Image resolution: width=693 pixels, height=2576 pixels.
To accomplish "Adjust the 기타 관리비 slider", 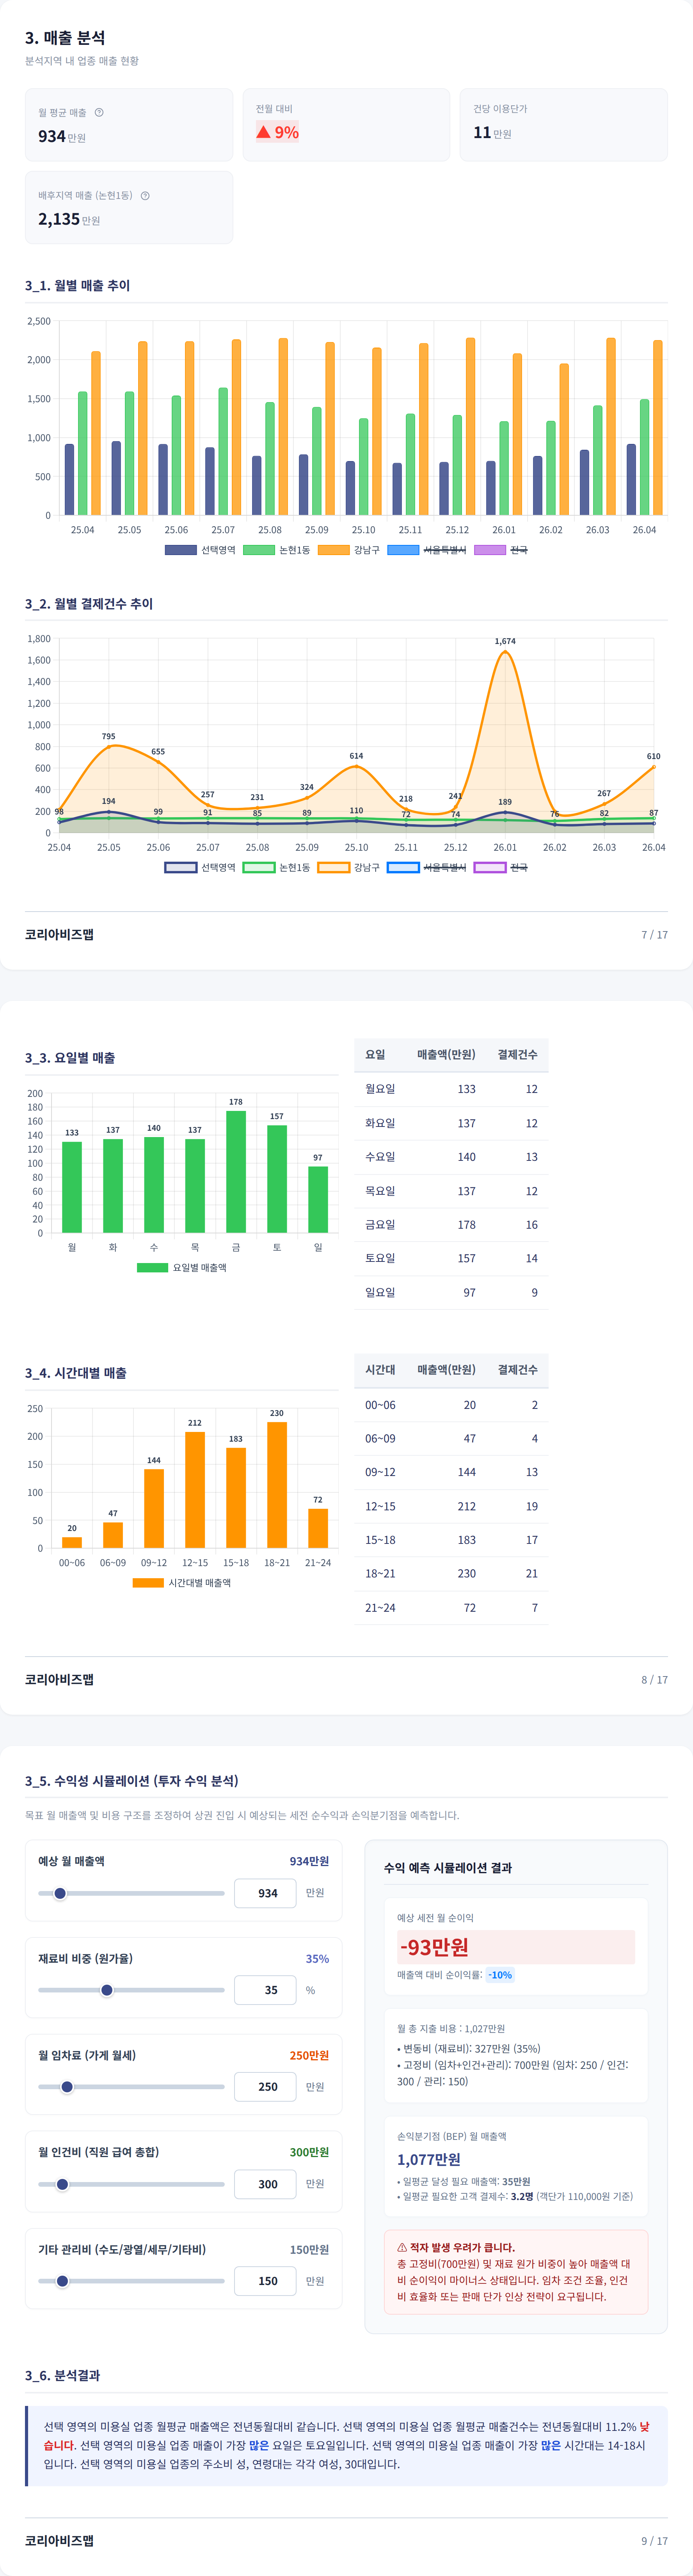I will [131, 2281].
